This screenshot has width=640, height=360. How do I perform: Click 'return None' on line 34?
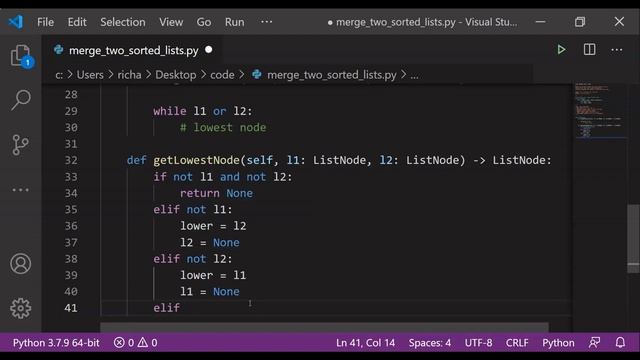coord(216,193)
